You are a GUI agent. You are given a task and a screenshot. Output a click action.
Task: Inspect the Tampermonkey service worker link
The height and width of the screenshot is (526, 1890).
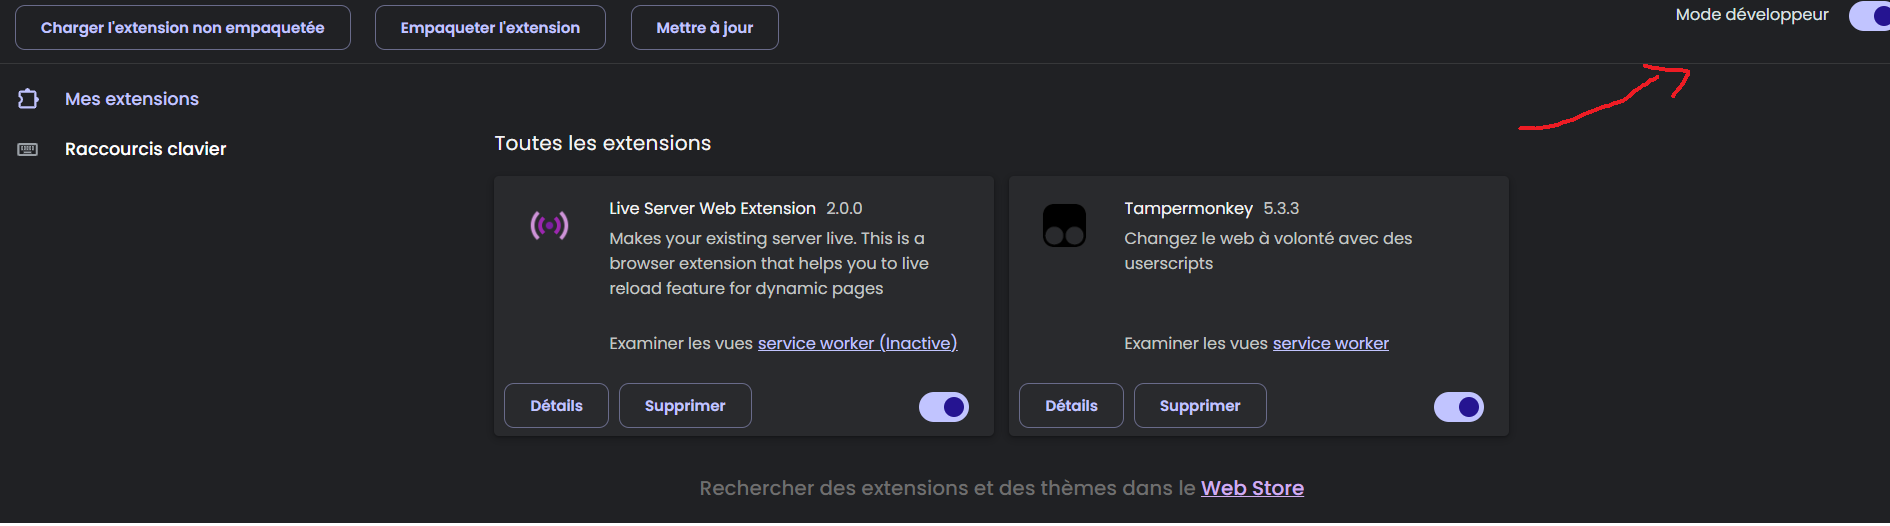pos(1331,343)
